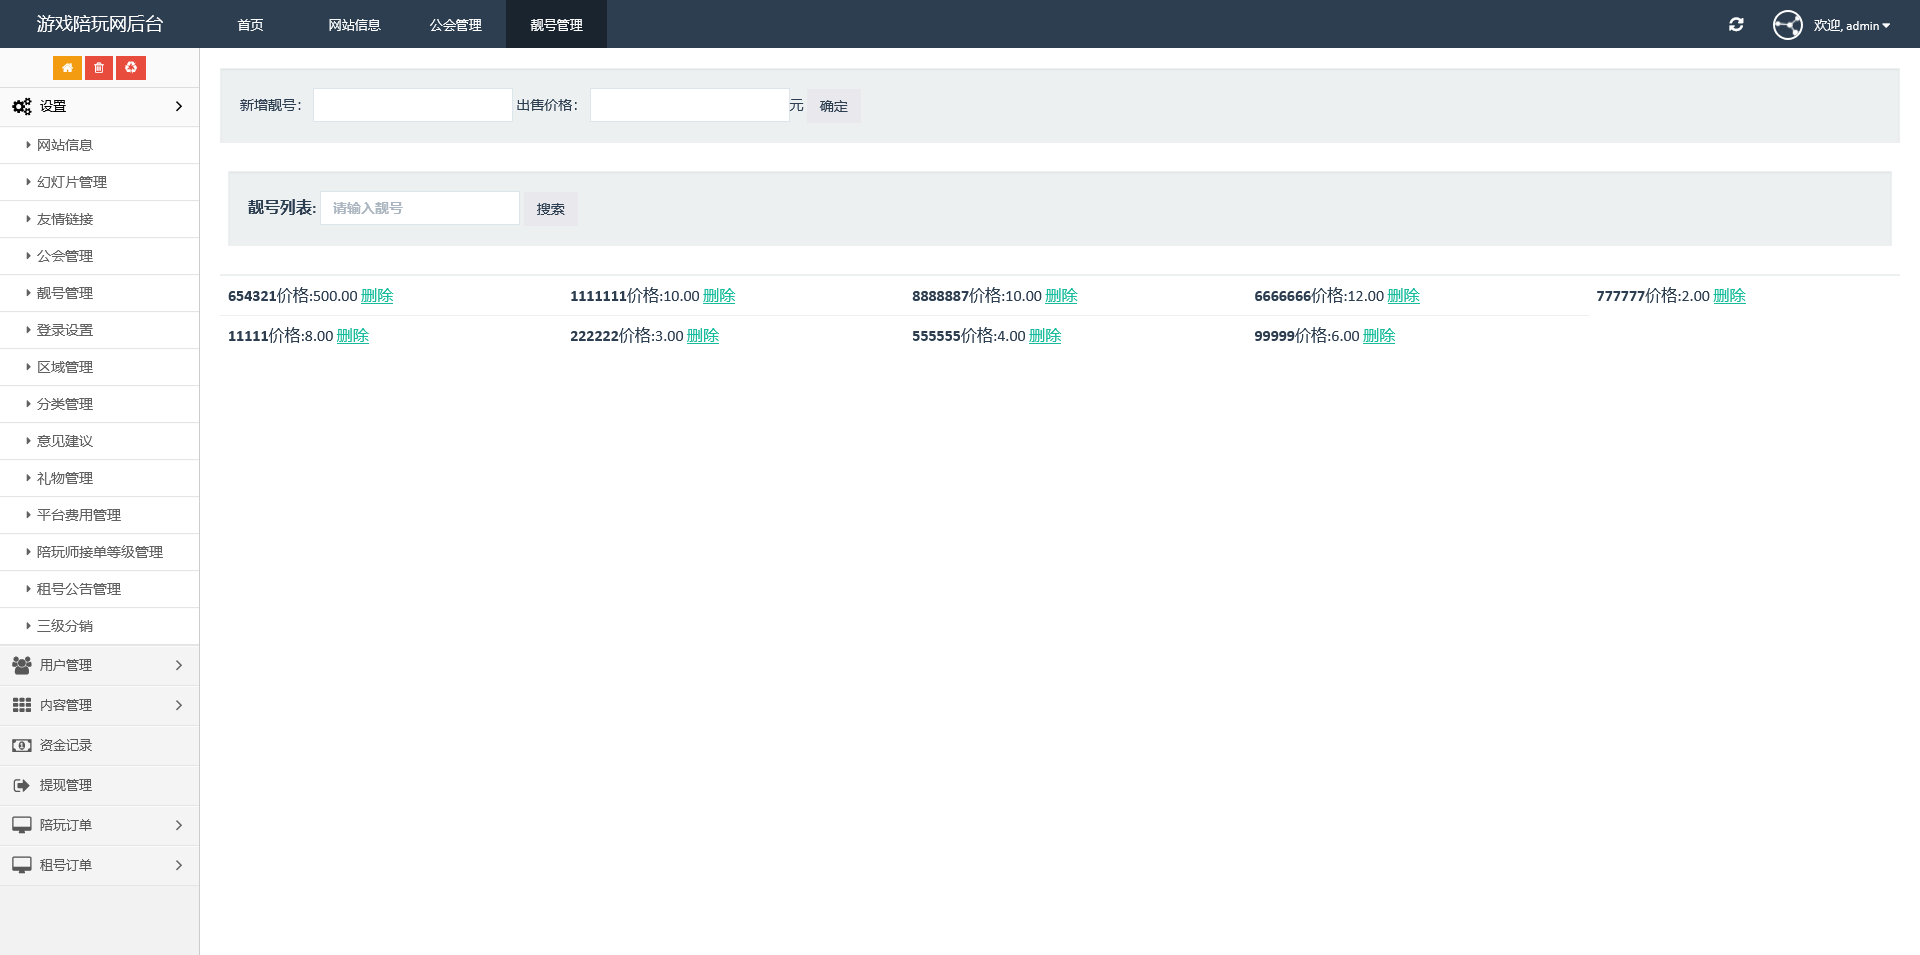Viewport: 1920px width, 955px height.
Task: Delete number 1111111 via 删除 link
Action: coord(719,296)
